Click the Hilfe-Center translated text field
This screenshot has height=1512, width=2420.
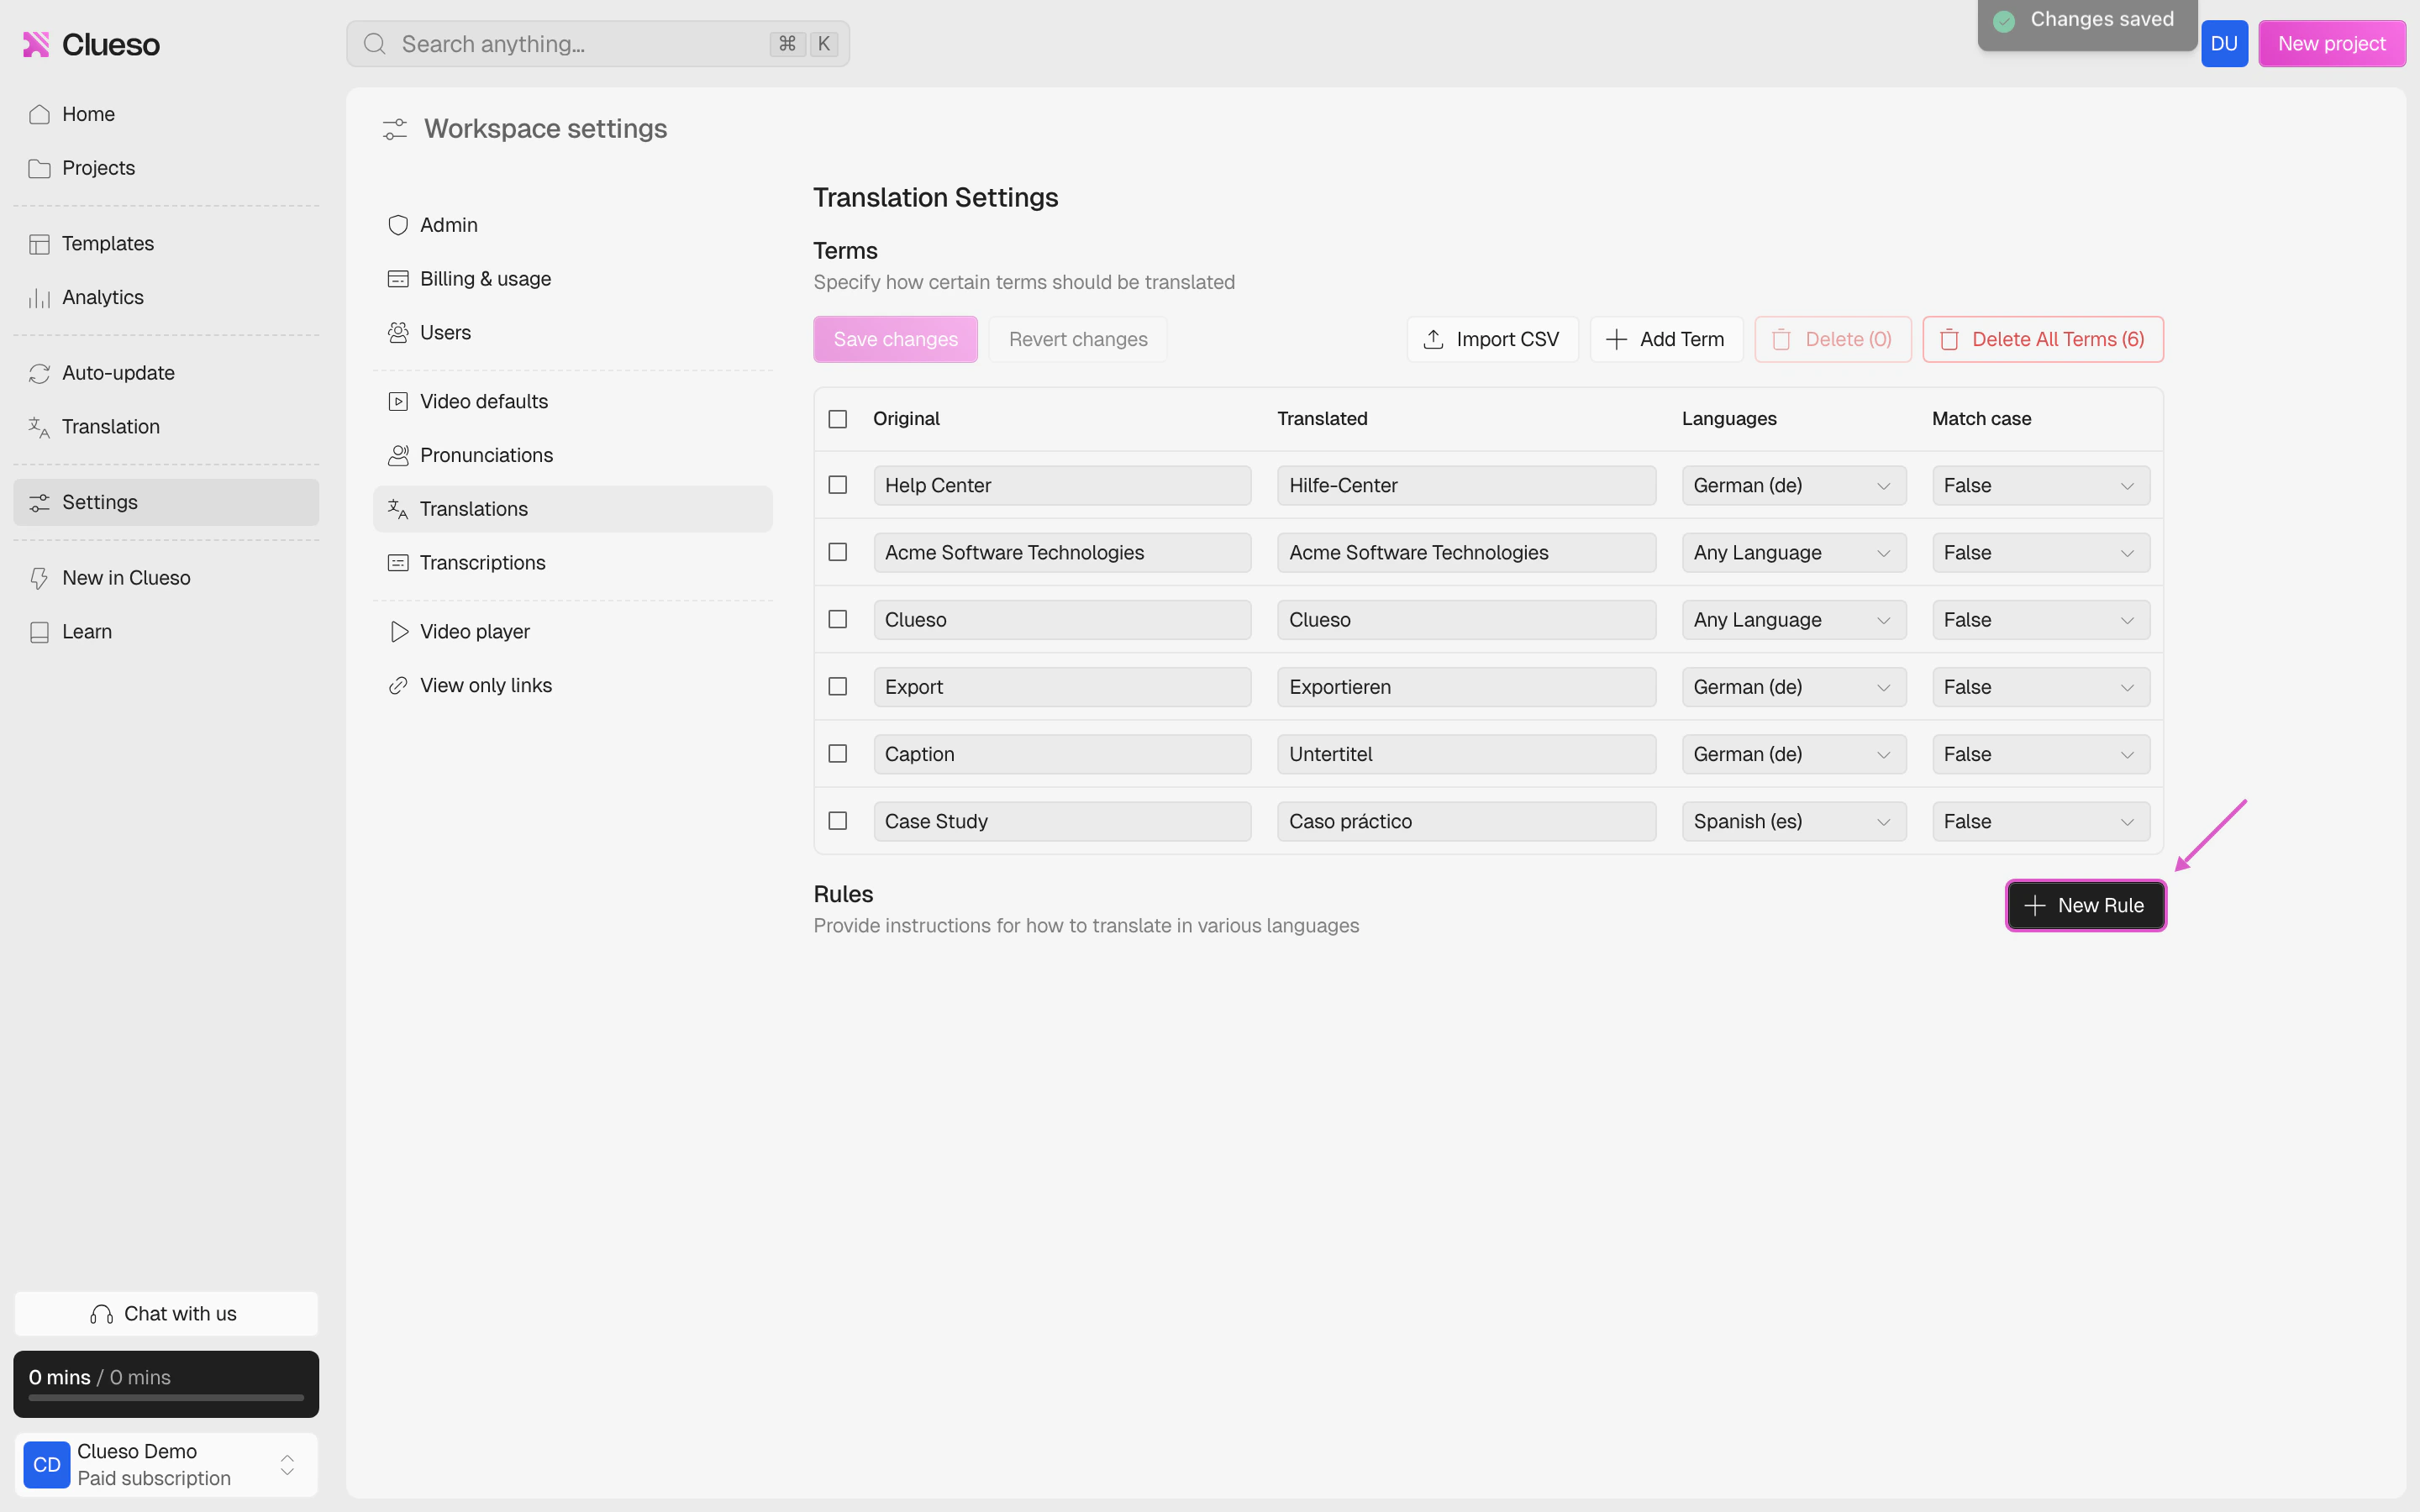coord(1466,485)
